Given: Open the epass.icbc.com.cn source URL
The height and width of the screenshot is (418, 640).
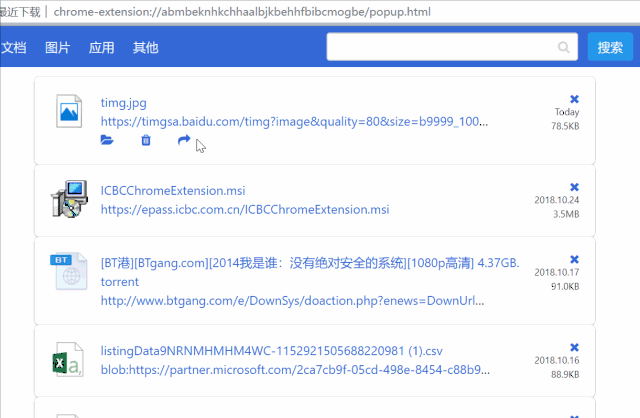Looking at the screenshot, I should pos(245,209).
